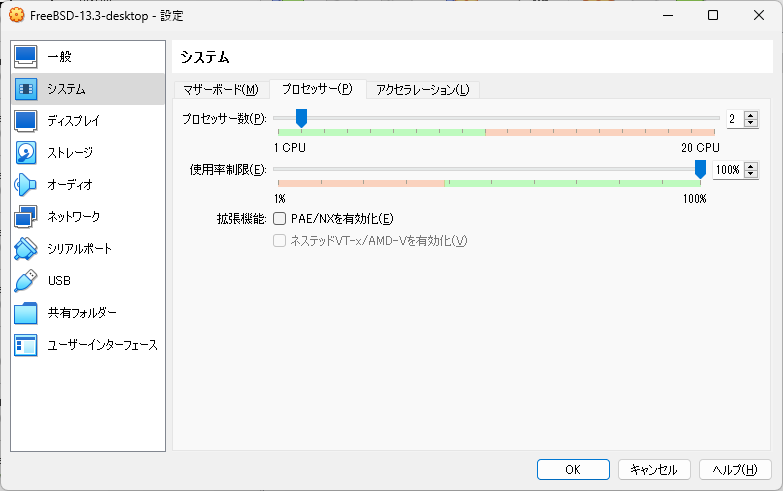
Task: Increase processor count with up stepper arrow
Action: tap(752, 115)
